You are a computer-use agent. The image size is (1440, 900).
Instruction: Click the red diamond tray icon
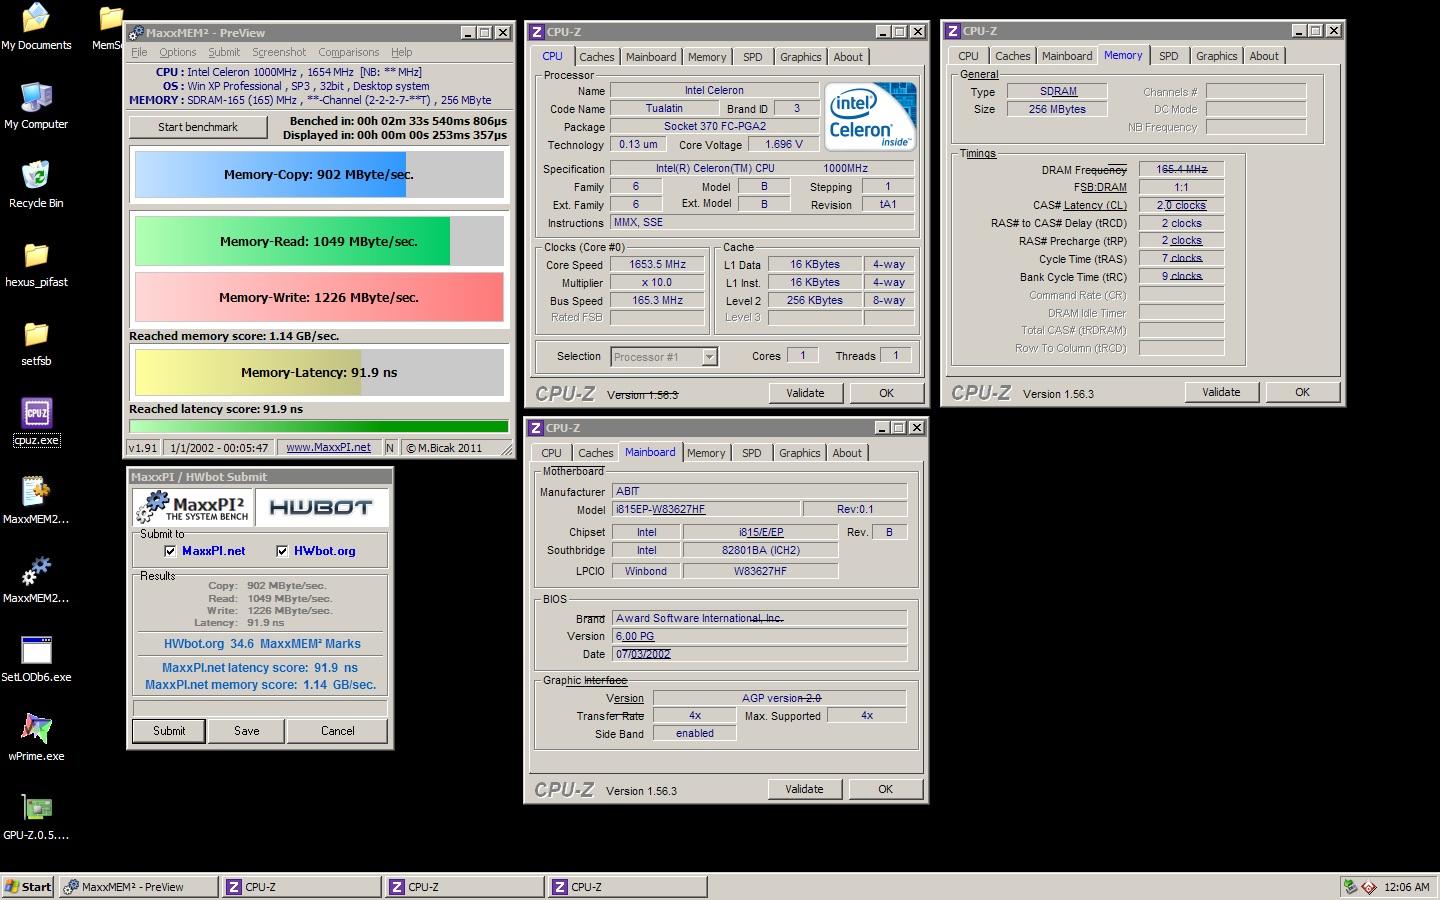[1367, 886]
